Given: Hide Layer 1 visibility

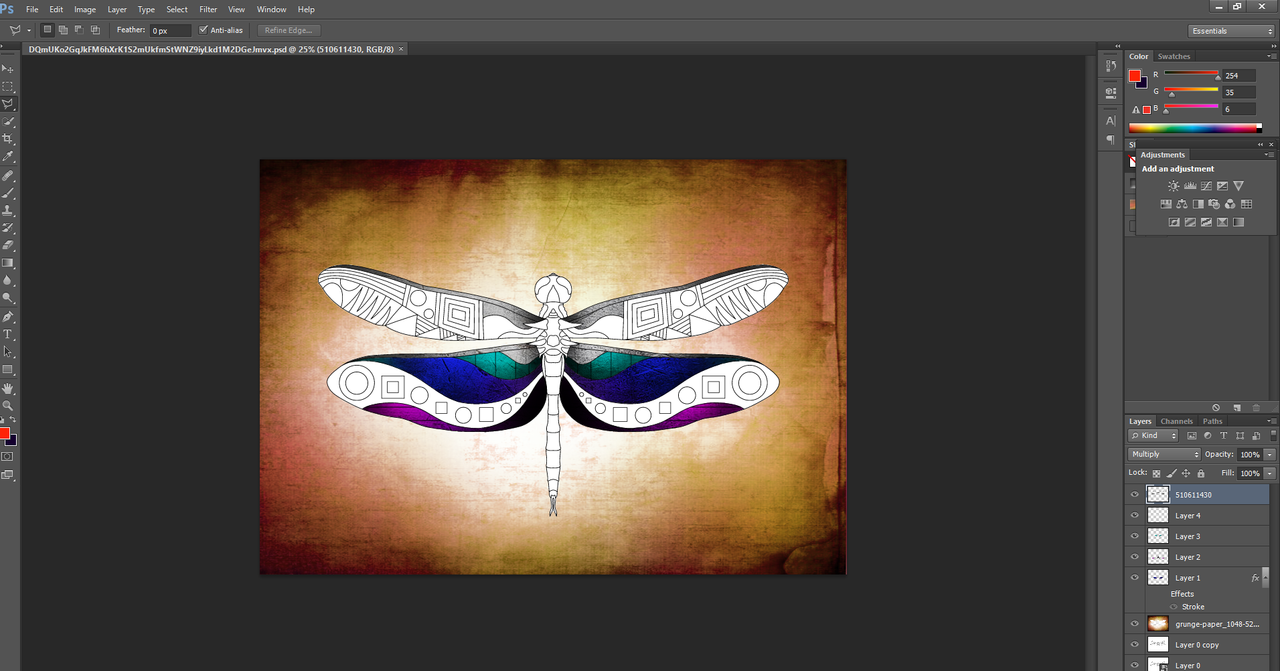Looking at the screenshot, I should [1134, 578].
